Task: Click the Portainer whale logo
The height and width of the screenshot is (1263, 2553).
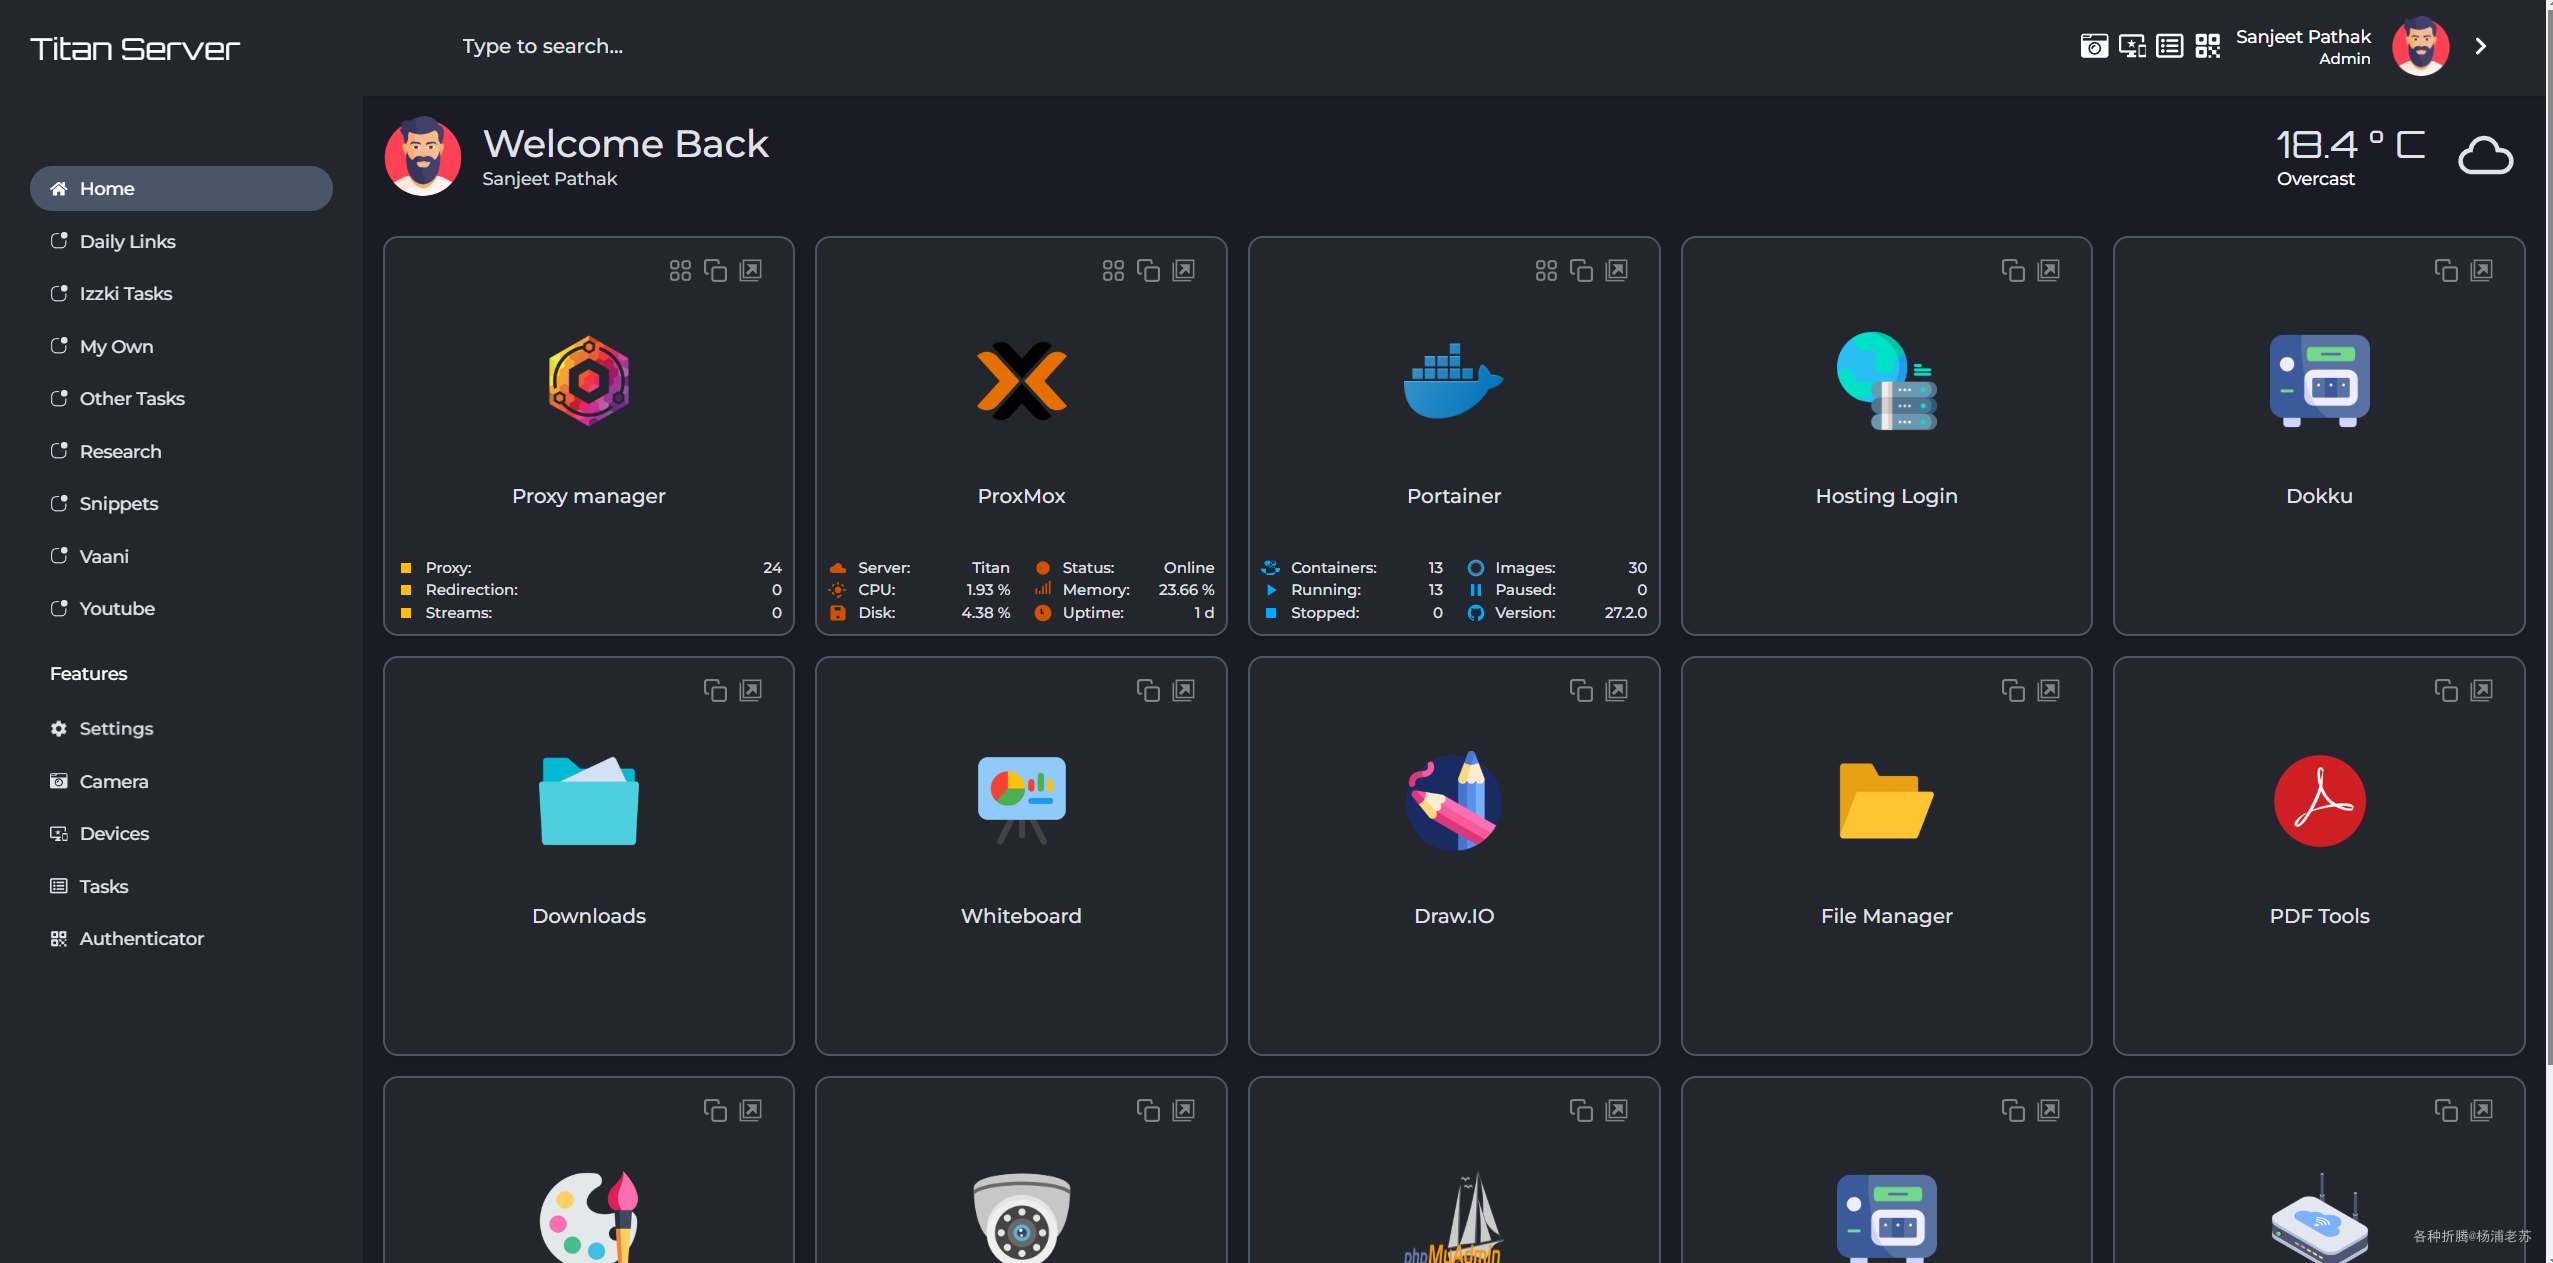Action: (1454, 381)
